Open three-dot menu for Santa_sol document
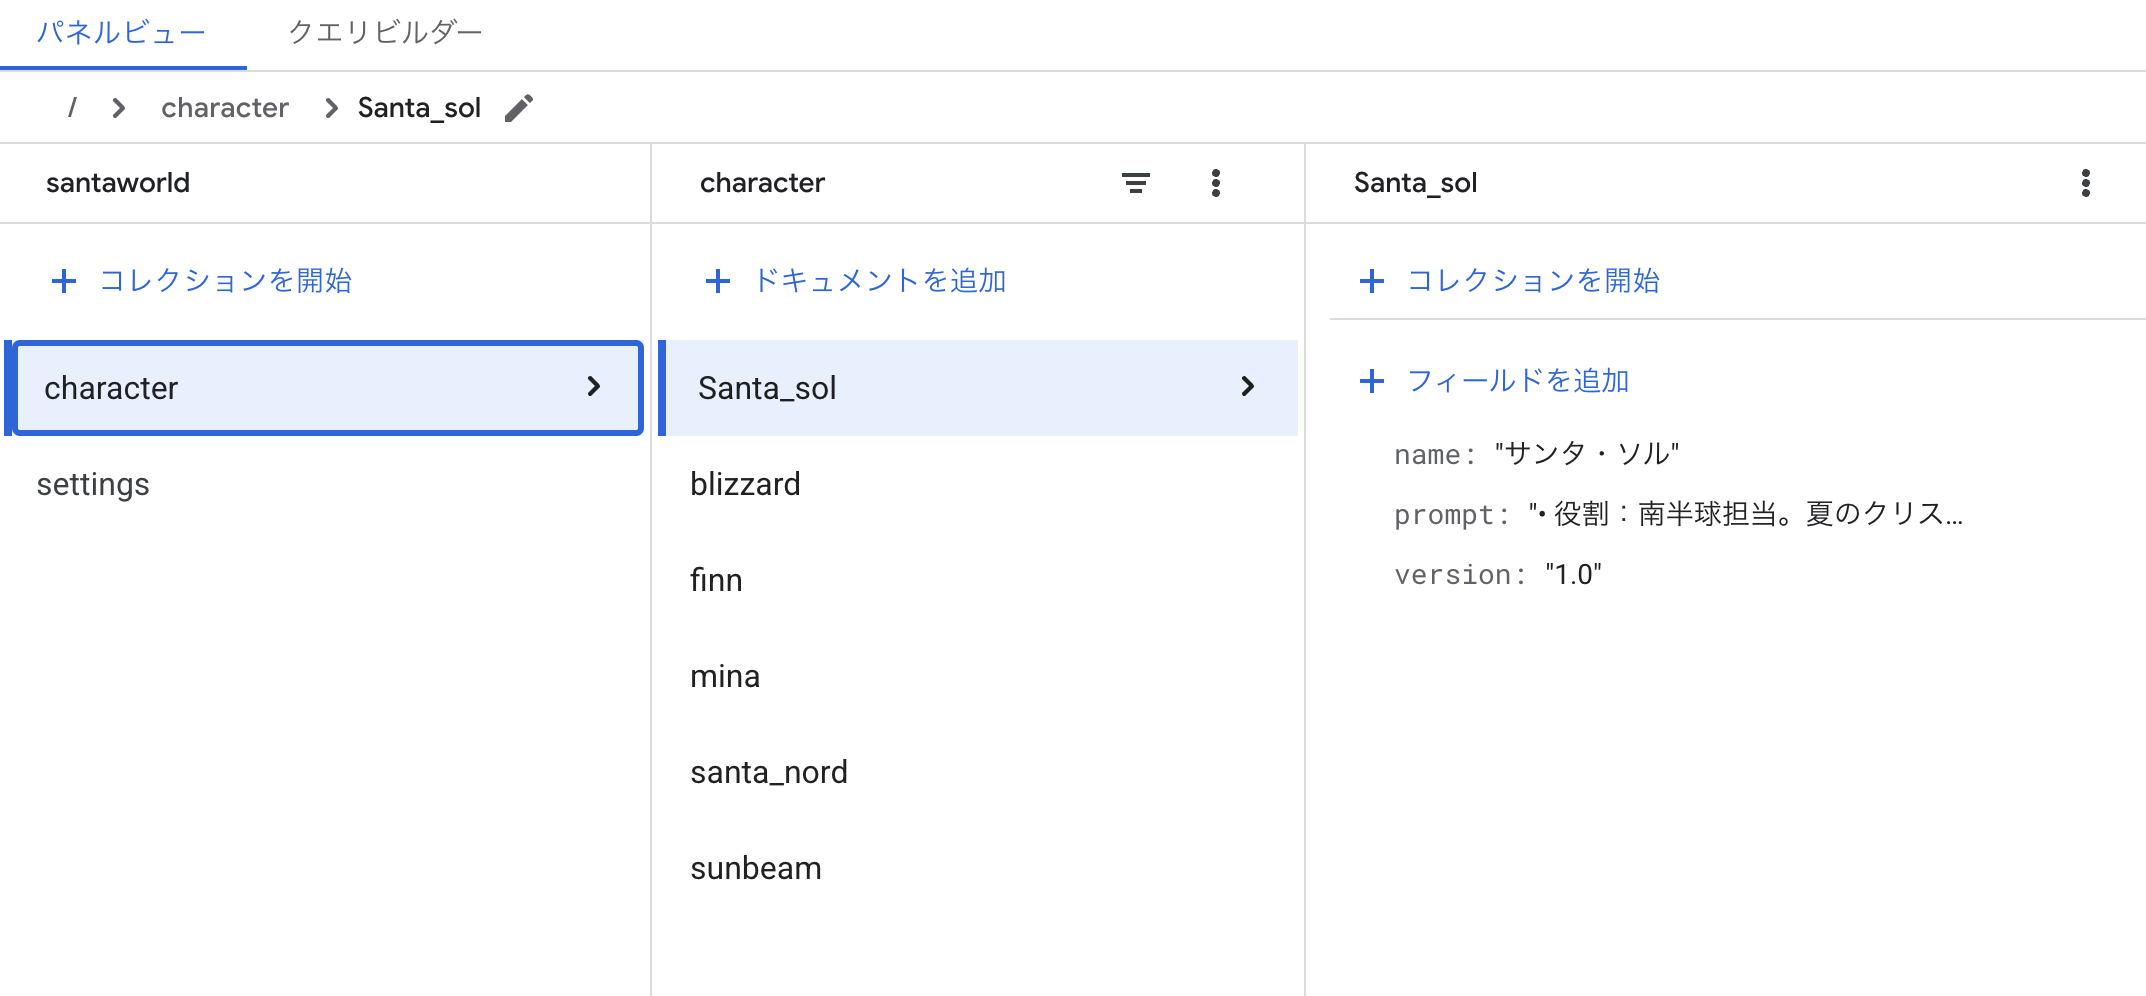The width and height of the screenshot is (2146, 996). pyautogui.click(x=2085, y=183)
